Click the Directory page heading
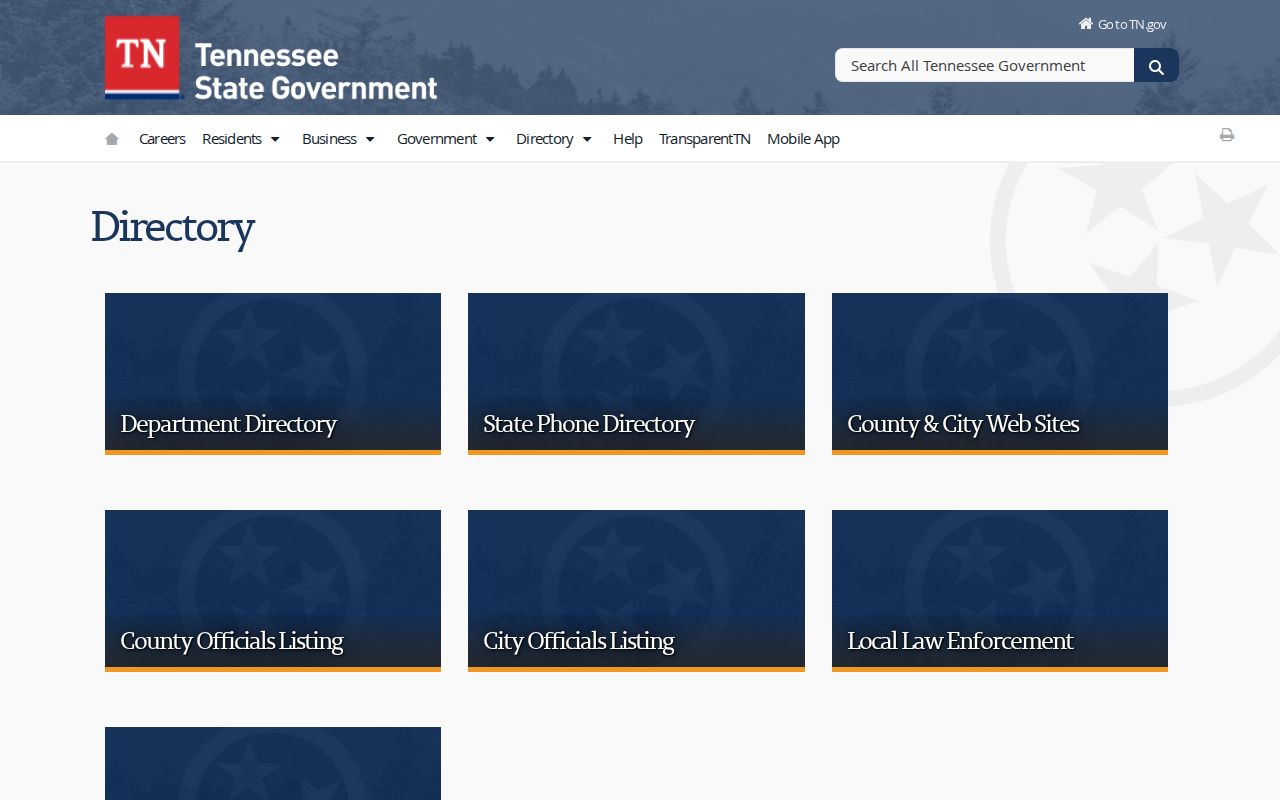1280x800 pixels. (172, 227)
